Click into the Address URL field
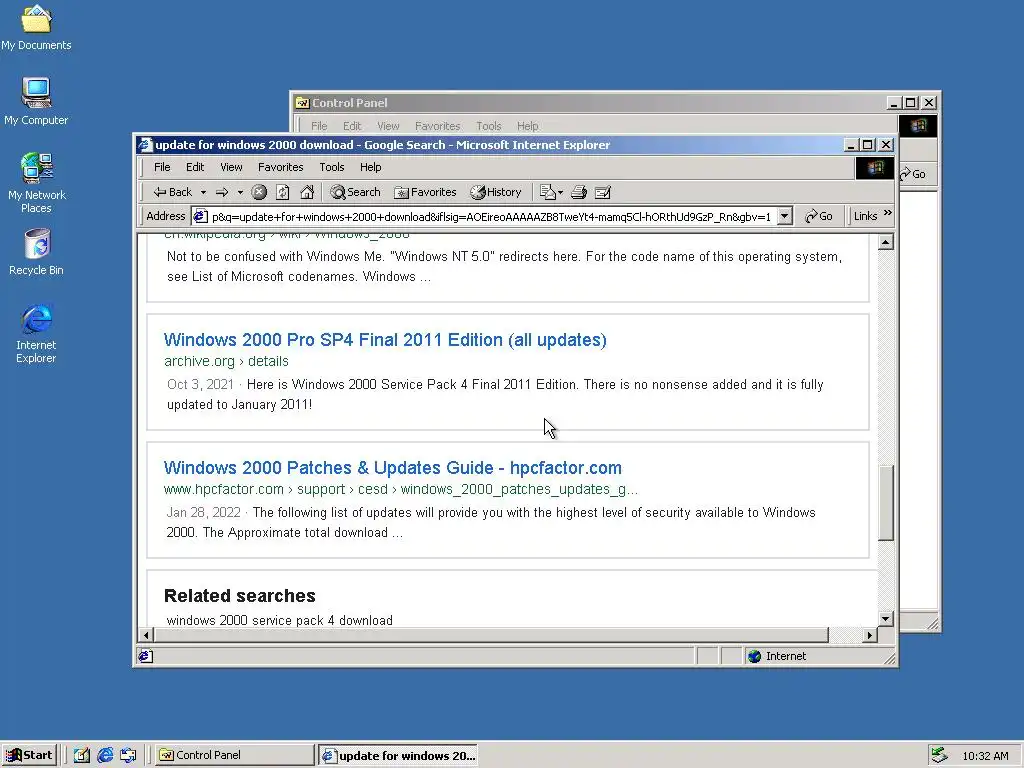This screenshot has width=1024, height=768. pyautogui.click(x=491, y=216)
